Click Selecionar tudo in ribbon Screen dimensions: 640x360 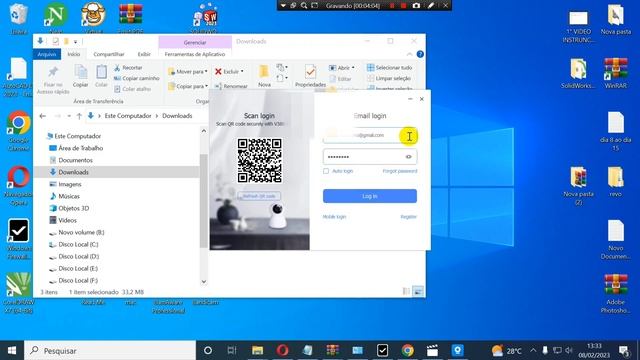[389, 67]
